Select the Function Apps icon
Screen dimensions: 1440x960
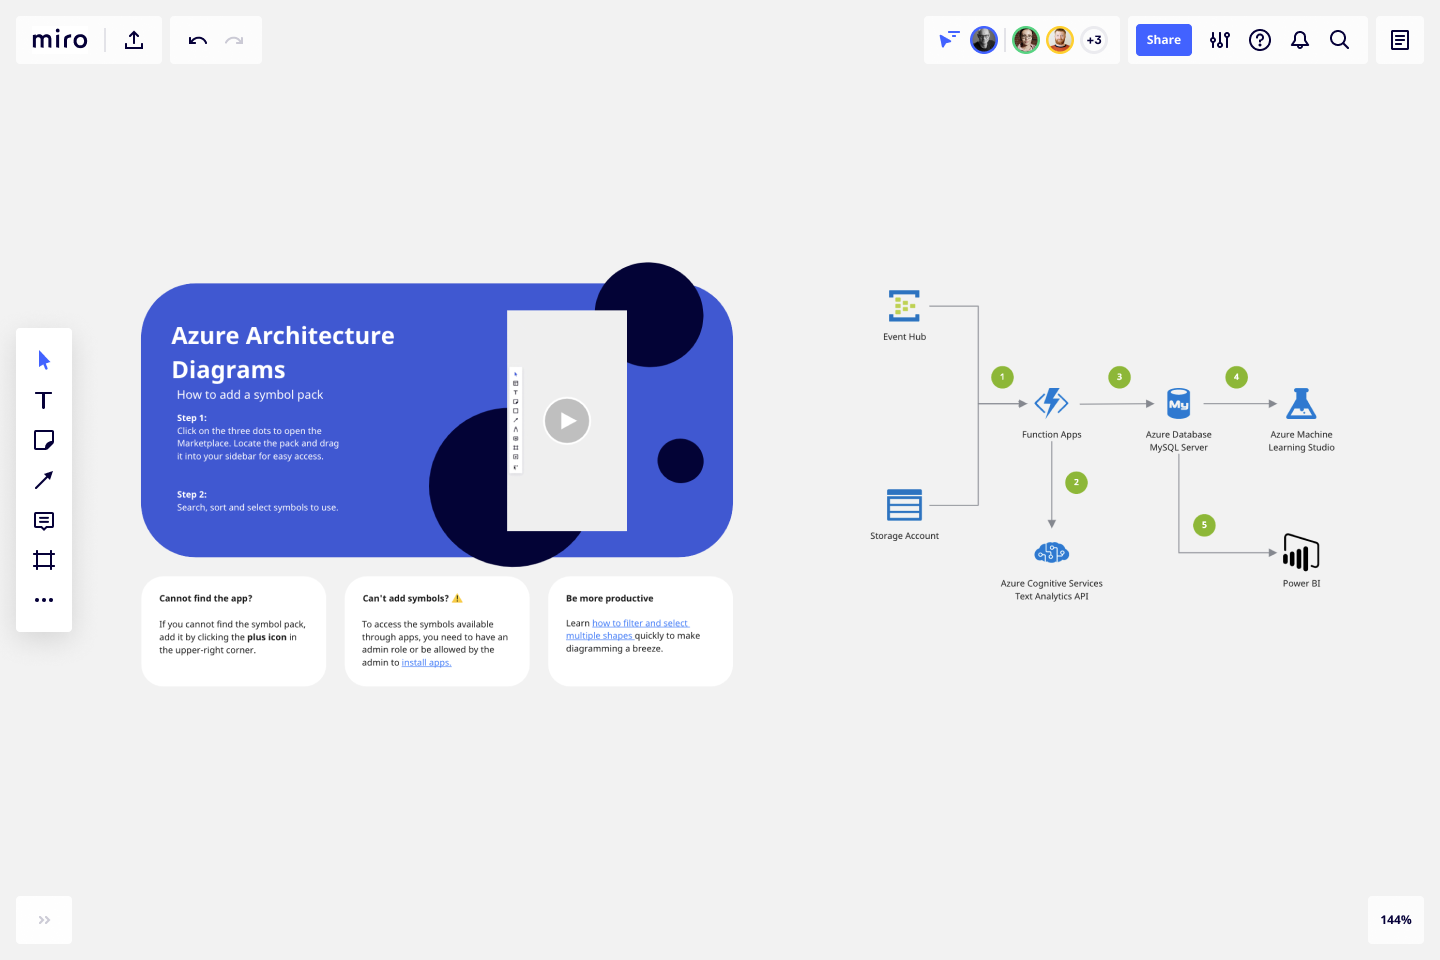pyautogui.click(x=1051, y=403)
